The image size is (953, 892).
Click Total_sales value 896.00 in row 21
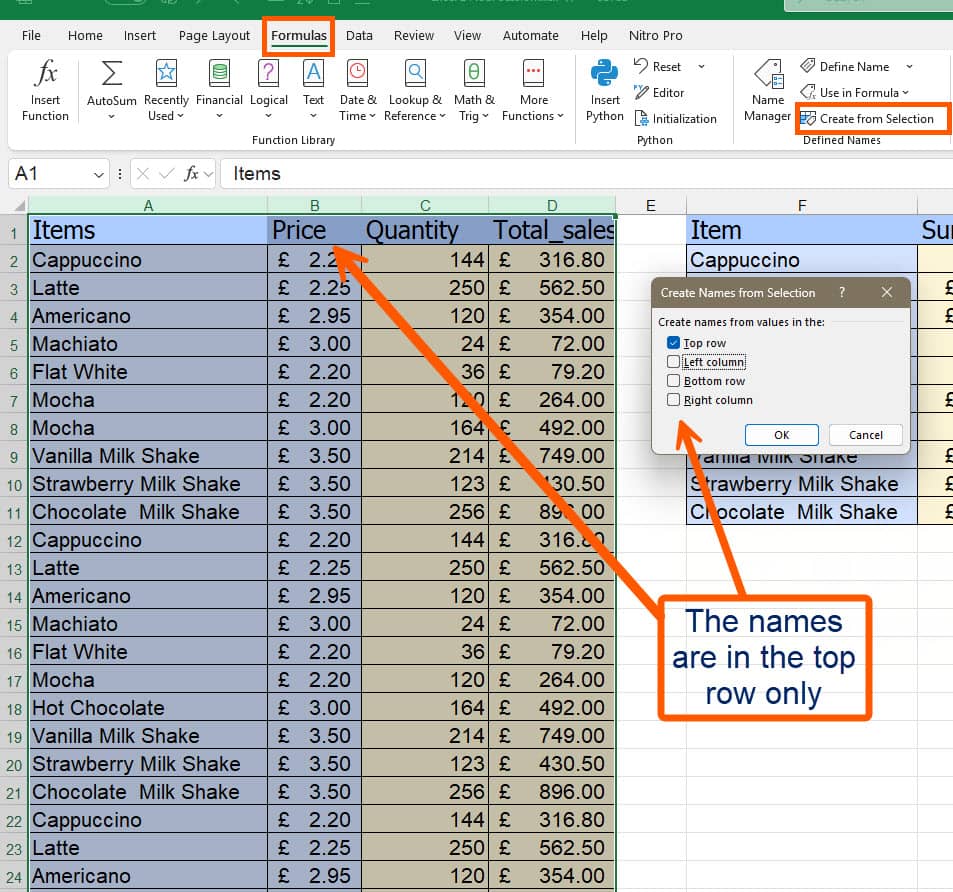pyautogui.click(x=552, y=792)
